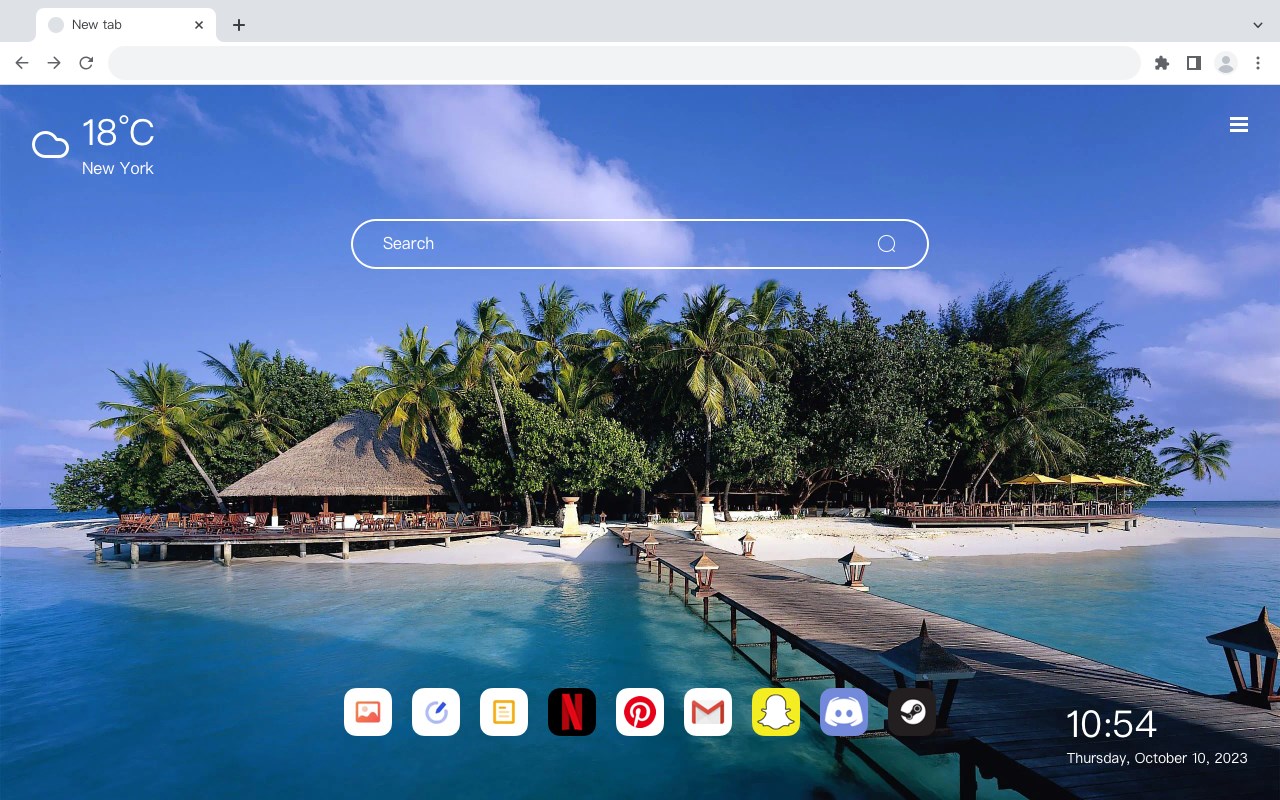This screenshot has height=800, width=1280.
Task: Launch the Pinterest shortcut
Action: (640, 712)
